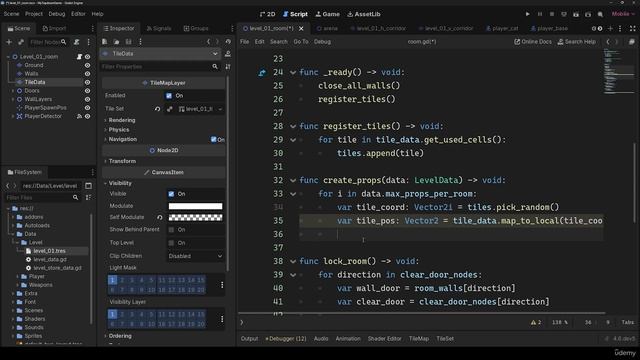
Task: Click the inspector property tools icon
Action: 228,66
